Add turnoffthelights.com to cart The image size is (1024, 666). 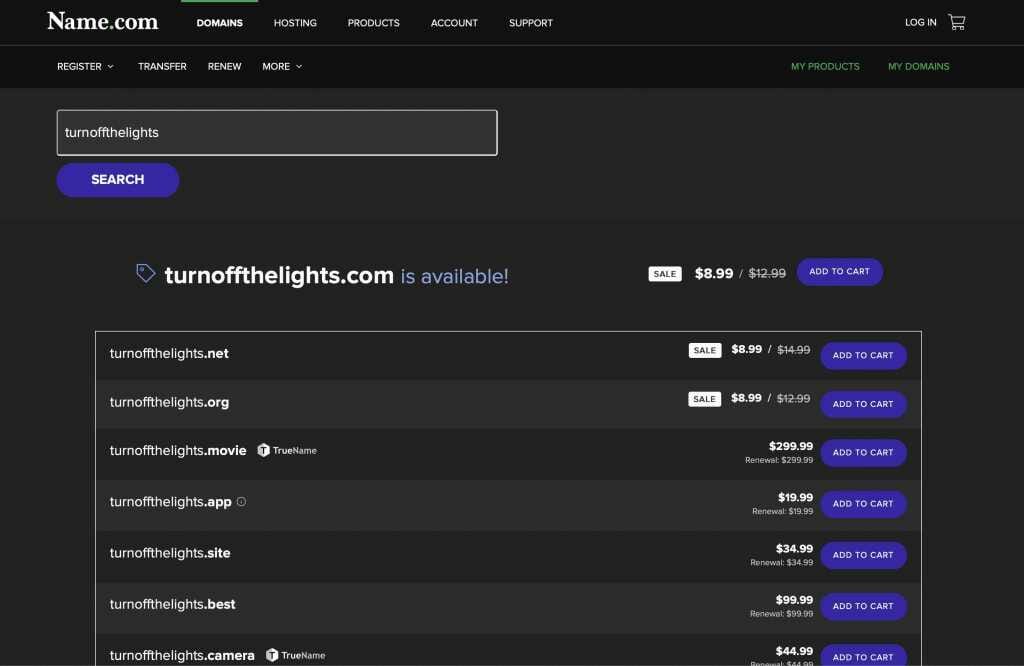tap(839, 272)
